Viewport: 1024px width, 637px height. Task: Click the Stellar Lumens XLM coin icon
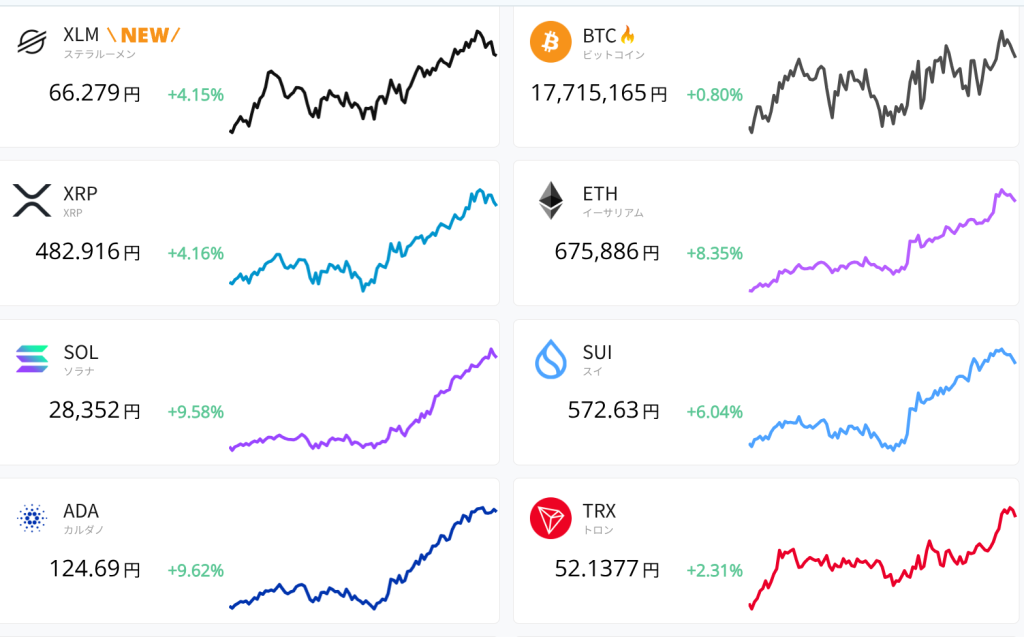coord(32,42)
